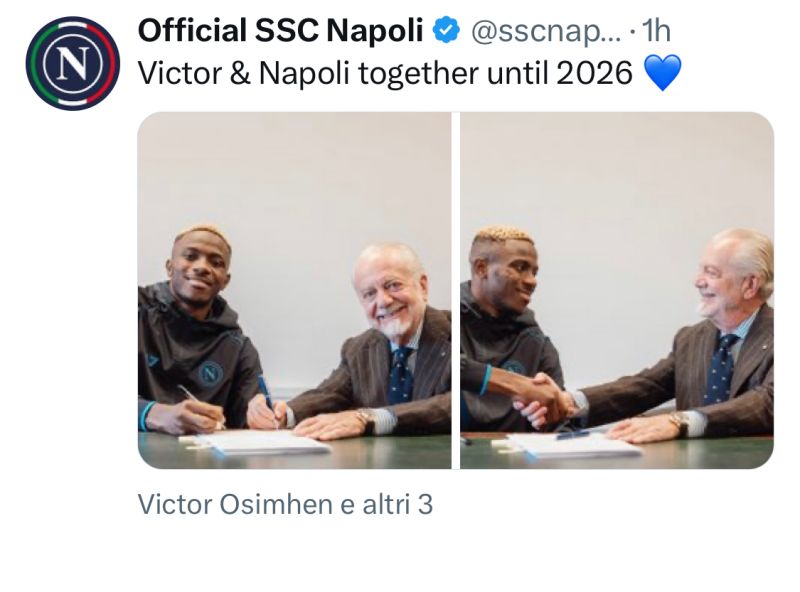Select the tweet text about Victor and Napoli
Screen dimensions: 800x592
click(385, 73)
